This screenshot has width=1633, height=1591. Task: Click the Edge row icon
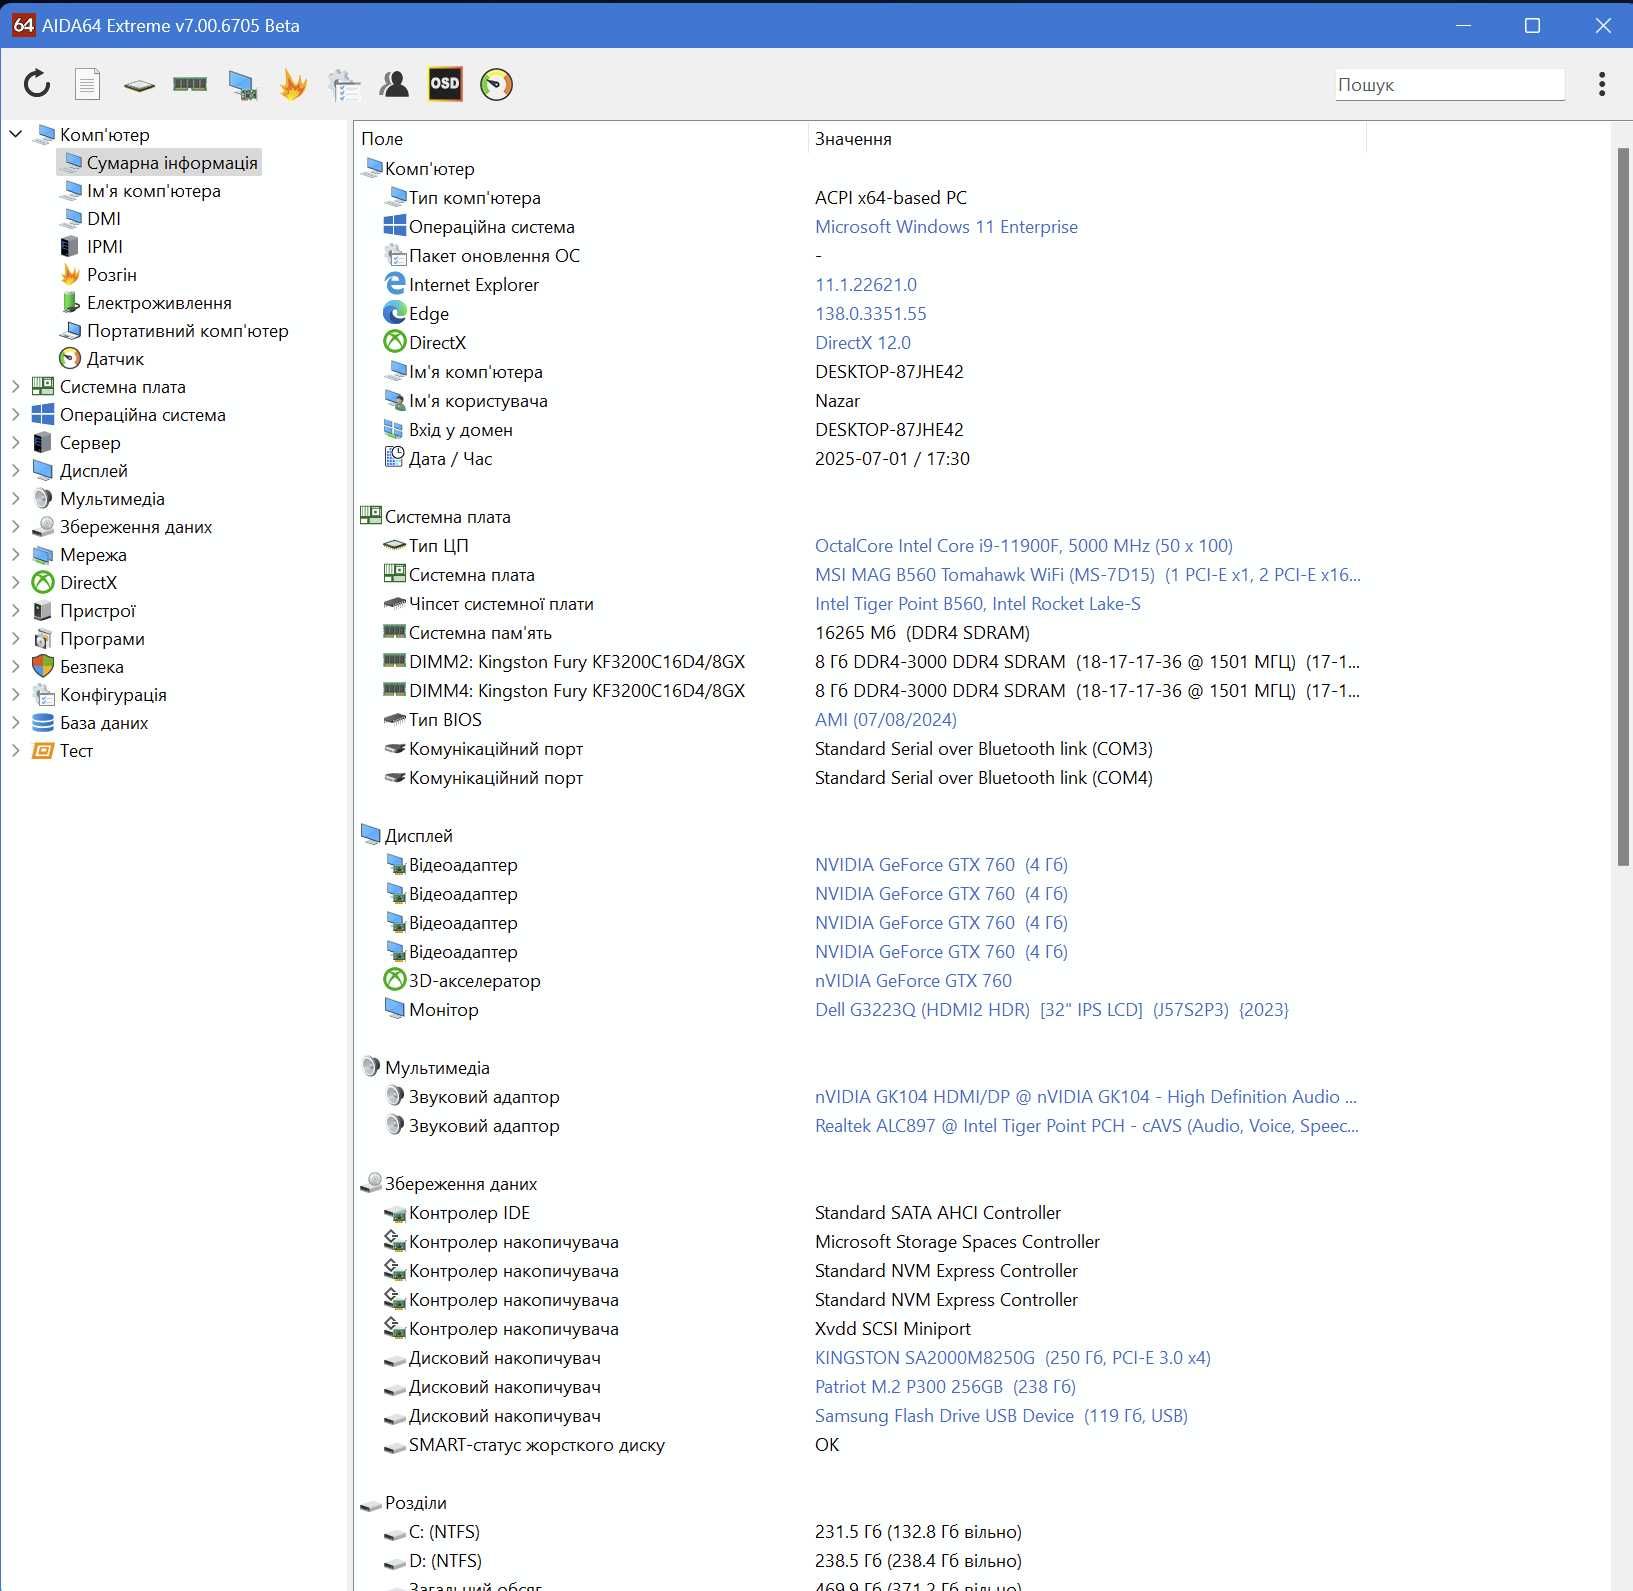[x=395, y=313]
